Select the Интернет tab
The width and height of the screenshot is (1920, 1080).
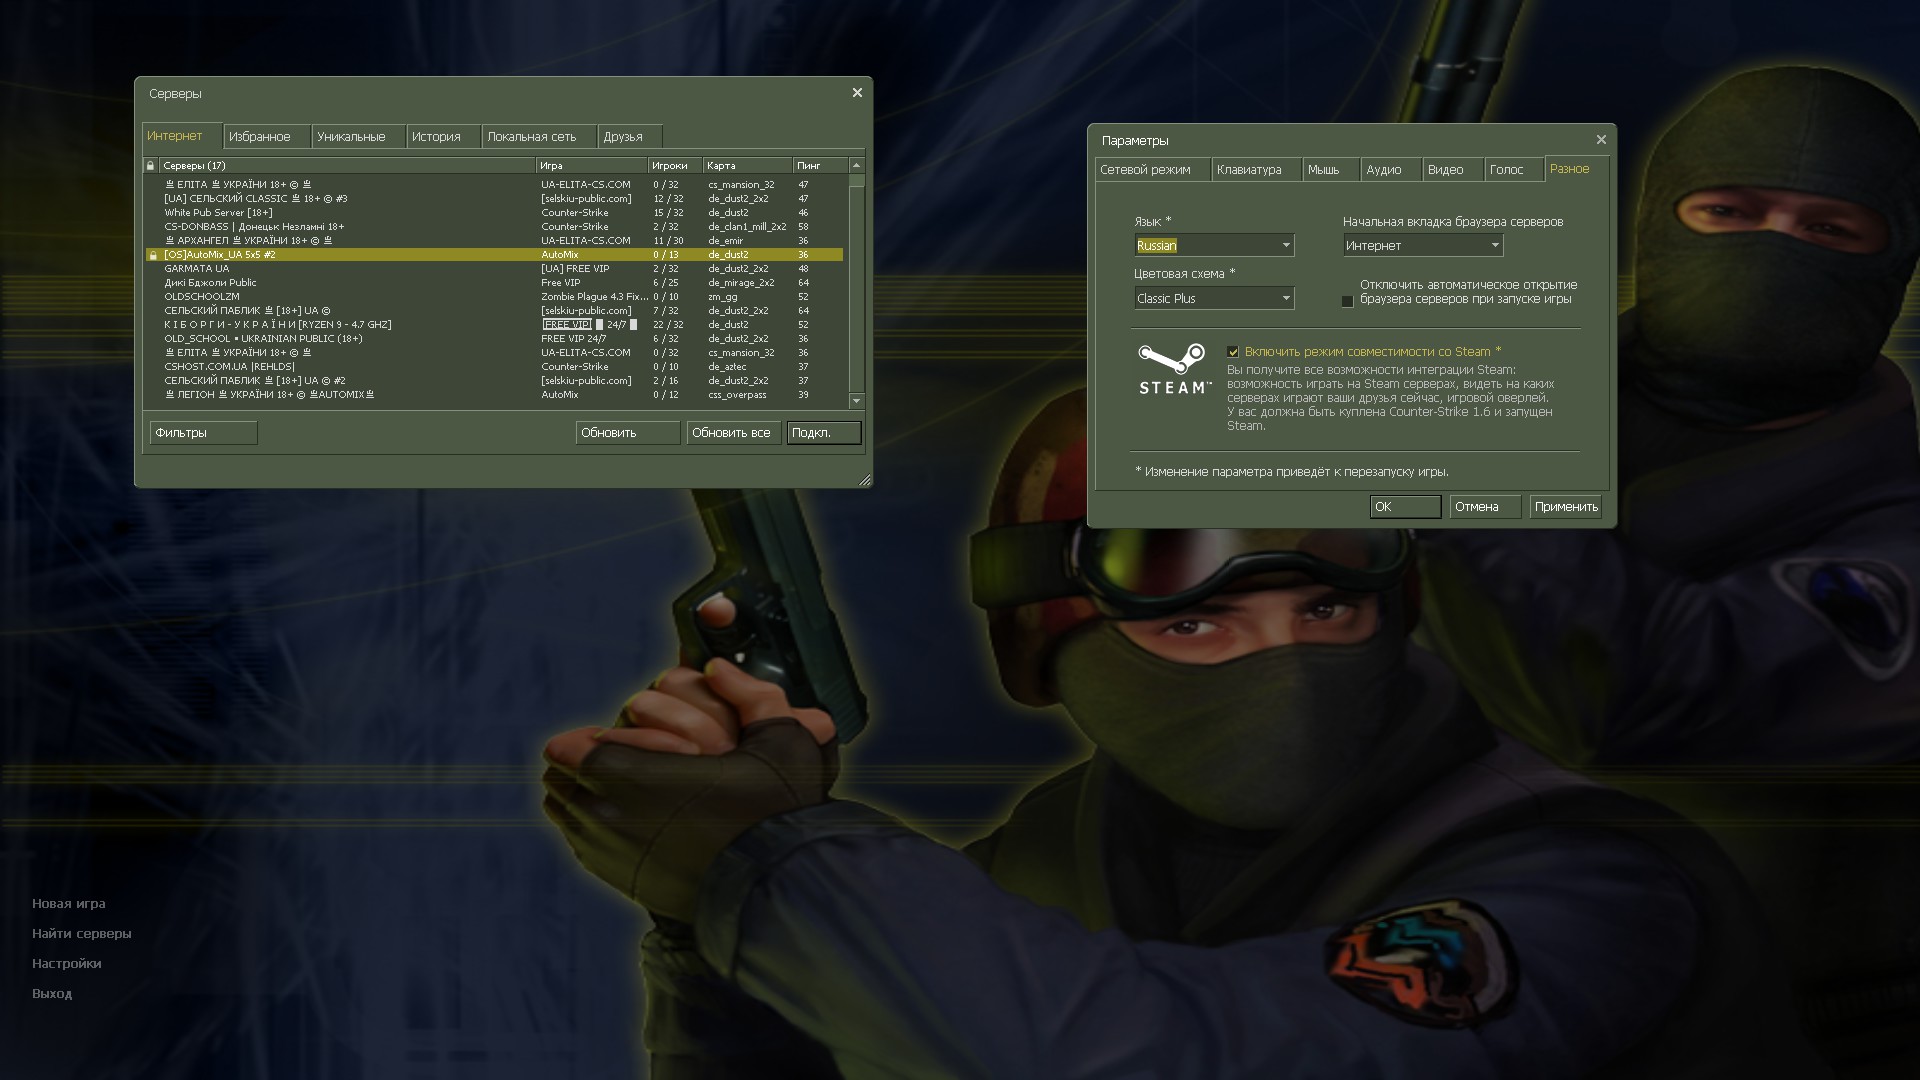(x=181, y=135)
